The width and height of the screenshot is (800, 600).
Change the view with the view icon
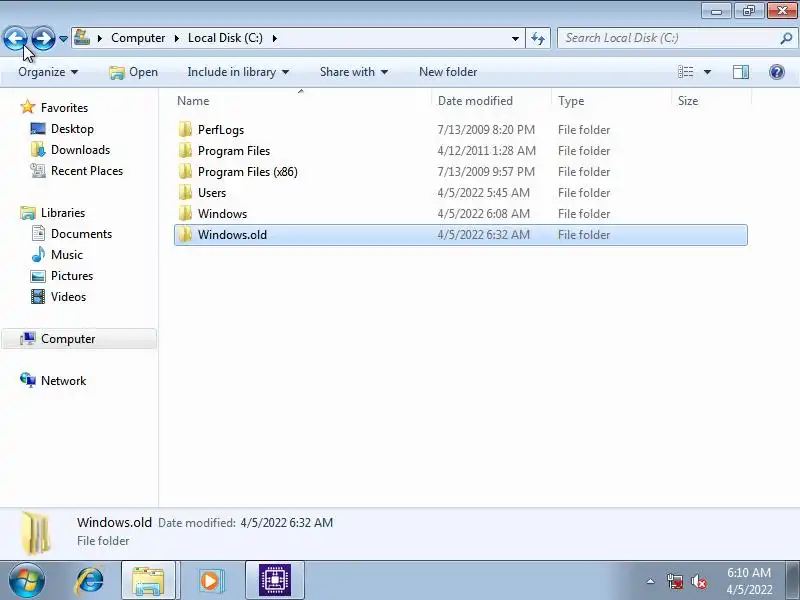click(685, 72)
